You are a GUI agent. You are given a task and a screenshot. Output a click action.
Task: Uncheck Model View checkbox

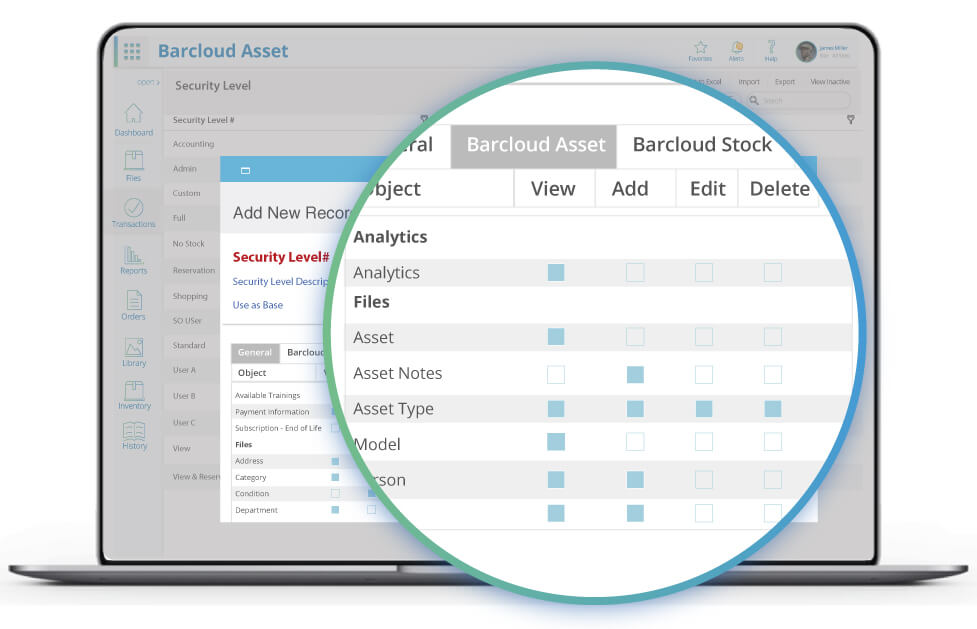(x=556, y=442)
